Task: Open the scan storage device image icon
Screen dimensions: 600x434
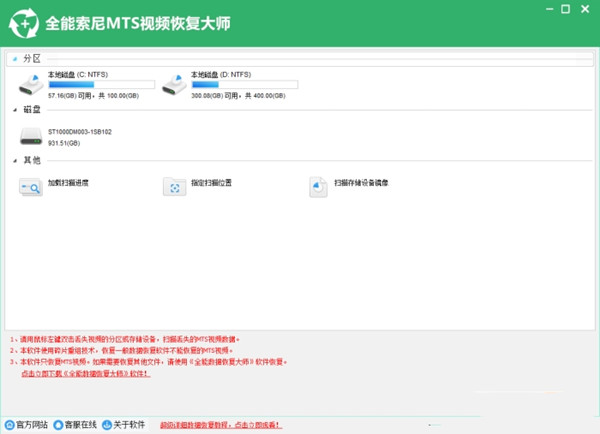Action: pyautogui.click(x=318, y=187)
